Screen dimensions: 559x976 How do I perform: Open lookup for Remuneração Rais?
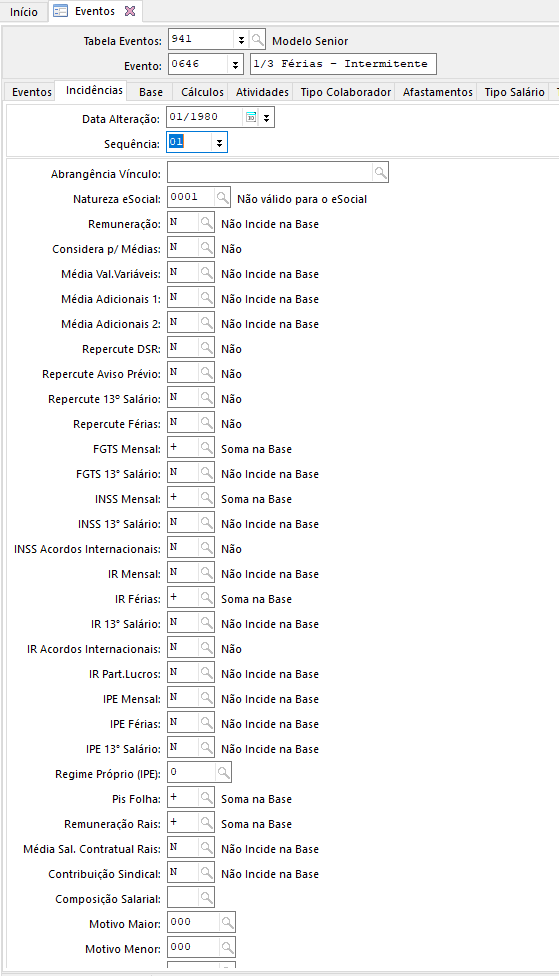point(206,823)
